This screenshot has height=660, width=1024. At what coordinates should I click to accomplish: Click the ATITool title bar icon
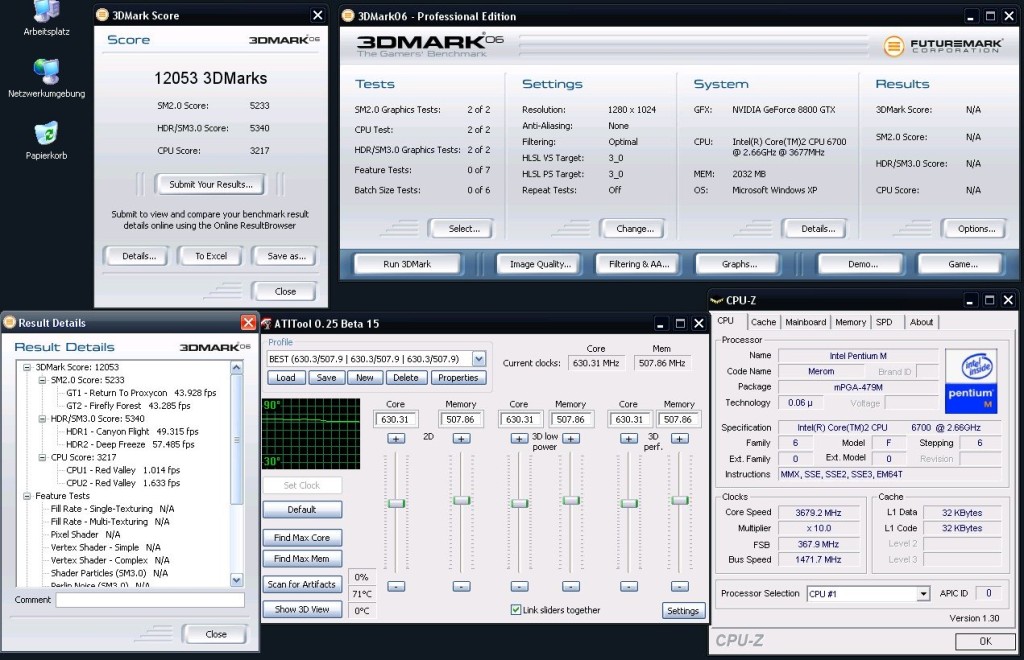tap(266, 324)
